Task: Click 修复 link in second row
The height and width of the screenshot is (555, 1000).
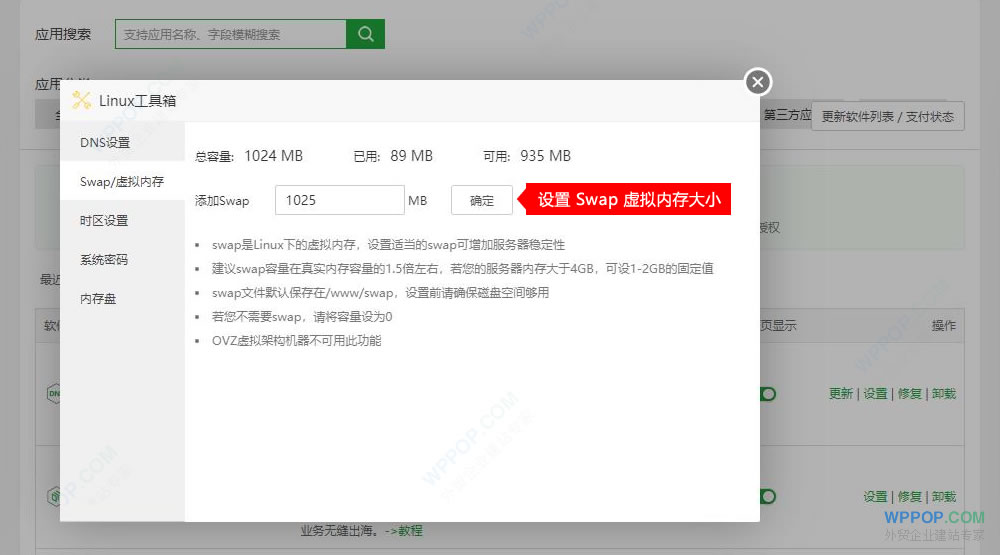Action: [910, 497]
